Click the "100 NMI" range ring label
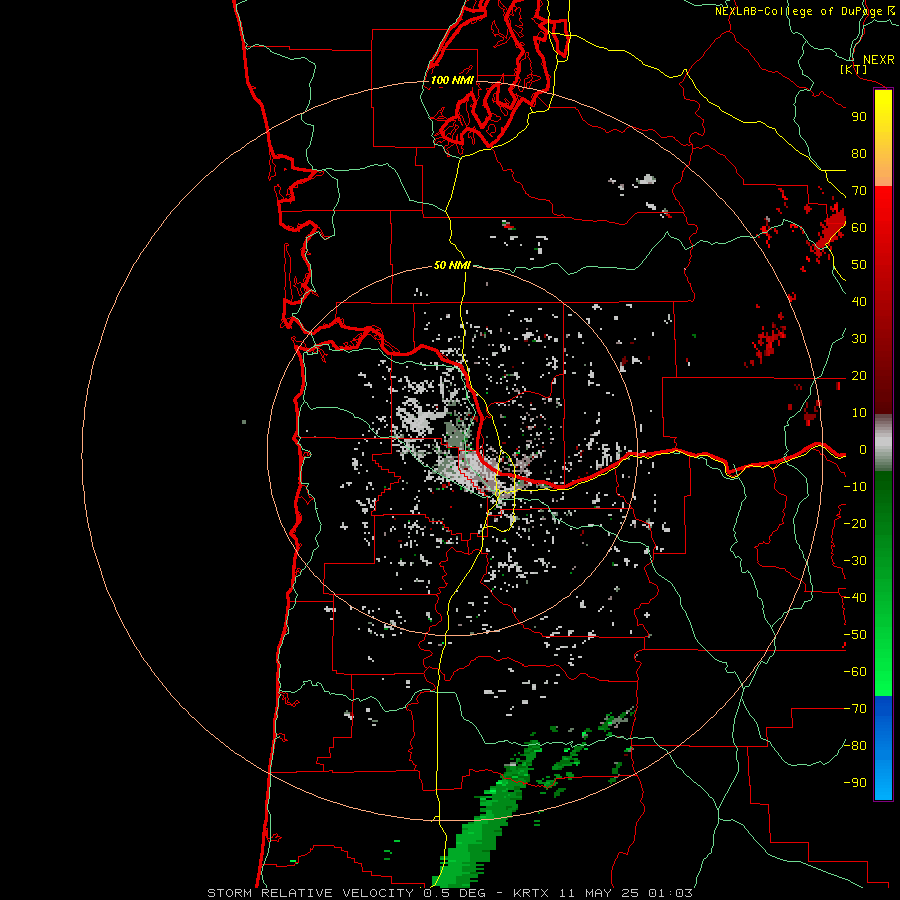900x900 pixels. pyautogui.click(x=452, y=80)
